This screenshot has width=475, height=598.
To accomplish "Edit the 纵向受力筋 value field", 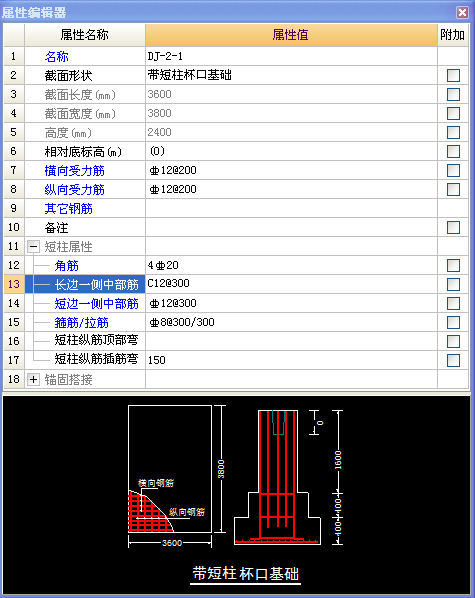I will [291, 189].
